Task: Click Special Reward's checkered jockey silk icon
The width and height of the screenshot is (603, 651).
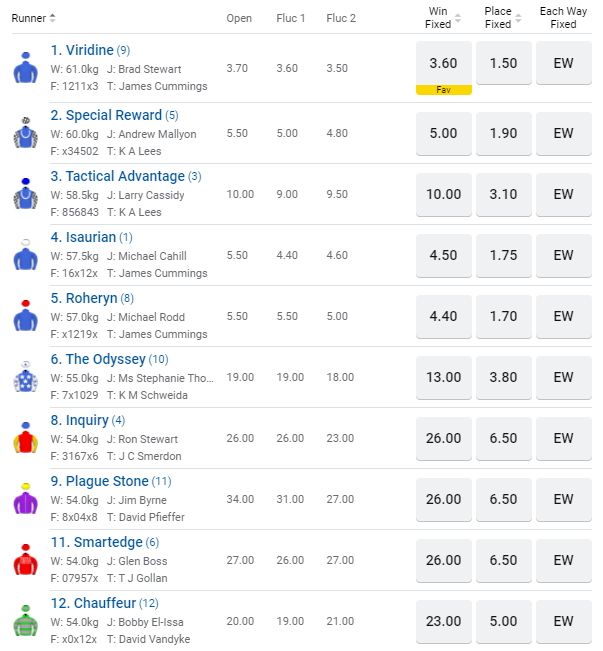Action: click(x=25, y=133)
